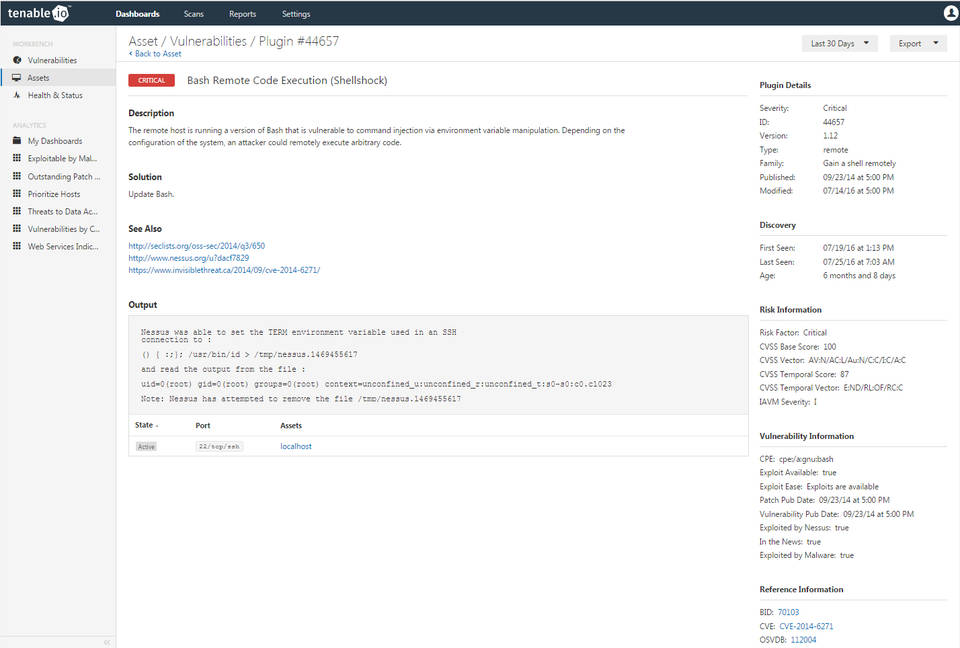This screenshot has width=960, height=648.
Task: Click the Vulnerabilities icon in the sidebar
Action: [x=17, y=61]
